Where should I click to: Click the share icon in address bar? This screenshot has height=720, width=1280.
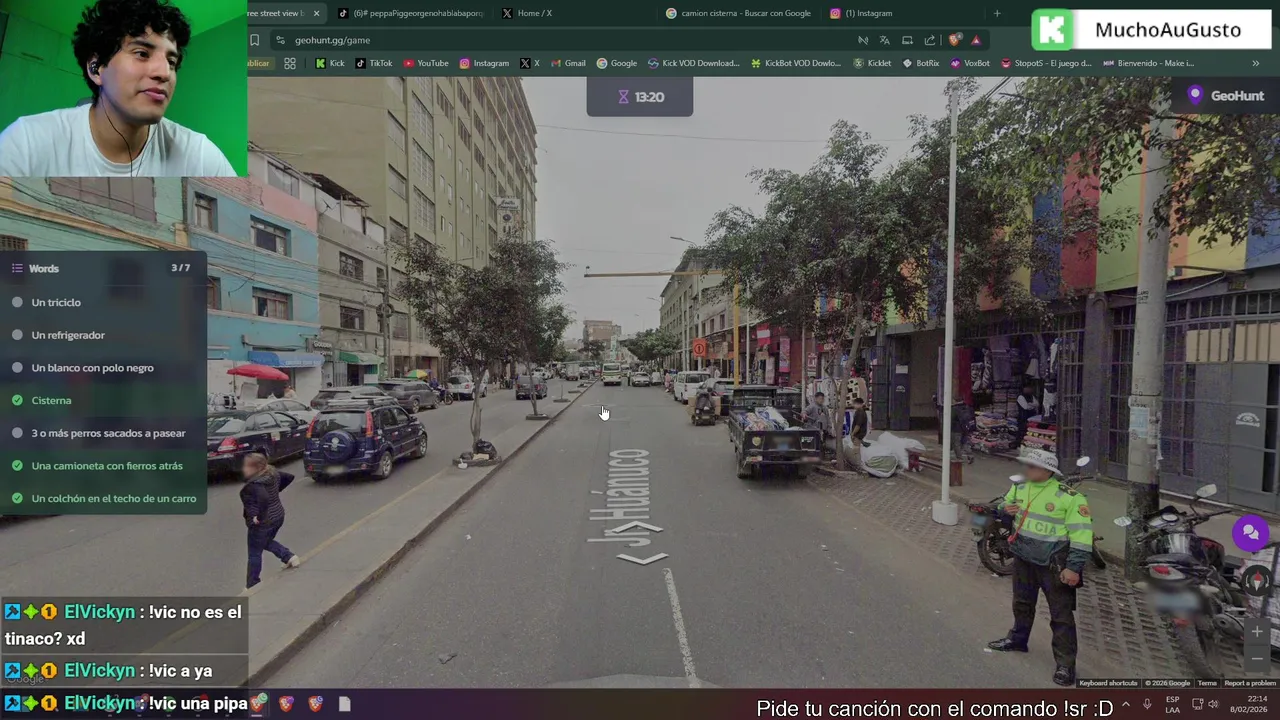pyautogui.click(x=930, y=40)
